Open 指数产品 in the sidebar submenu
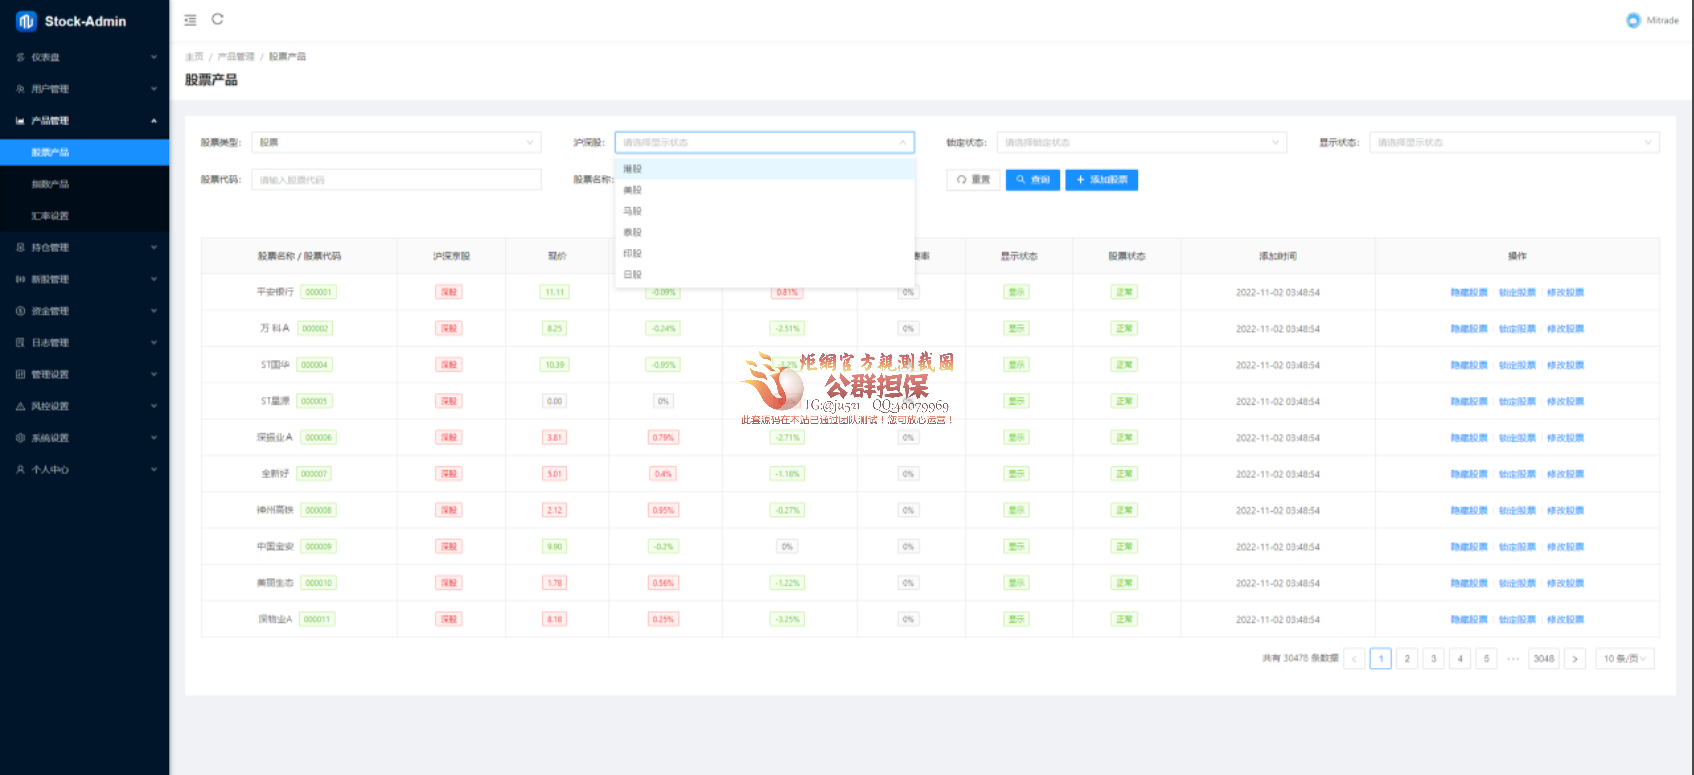Viewport: 1694px width, 775px height. [50, 184]
